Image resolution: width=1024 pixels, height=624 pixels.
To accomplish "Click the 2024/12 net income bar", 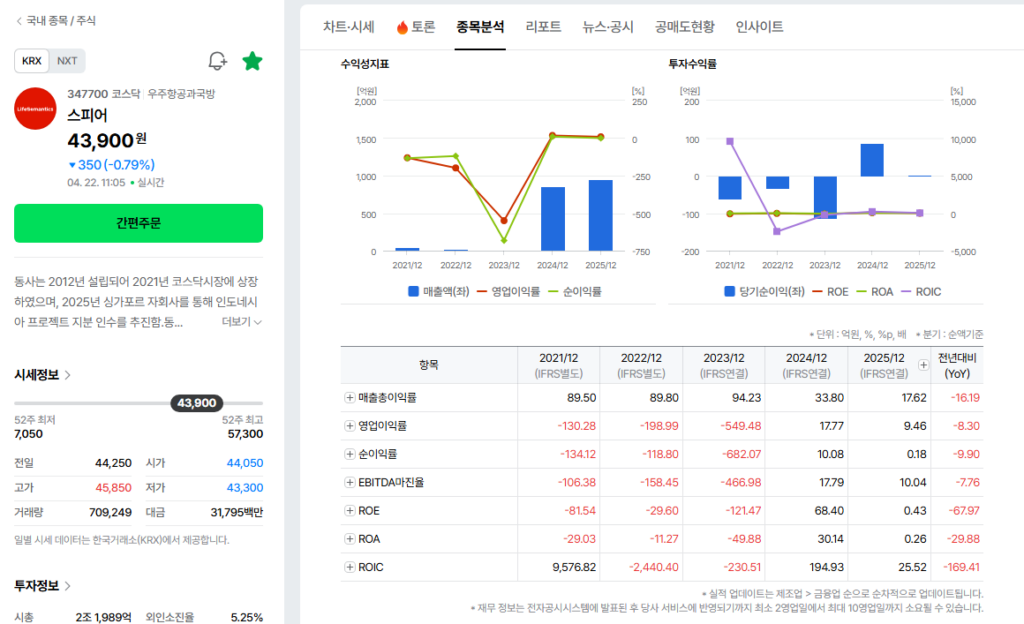I will click(x=872, y=160).
